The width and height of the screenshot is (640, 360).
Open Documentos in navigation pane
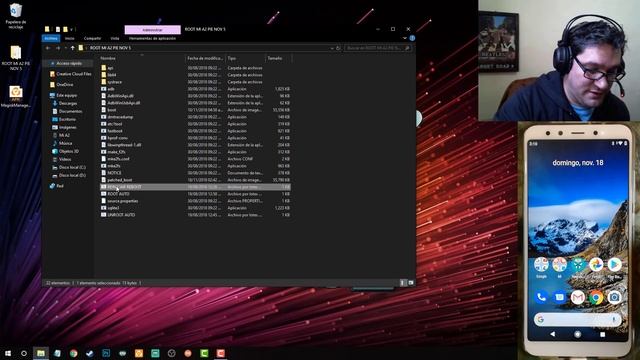[67, 111]
